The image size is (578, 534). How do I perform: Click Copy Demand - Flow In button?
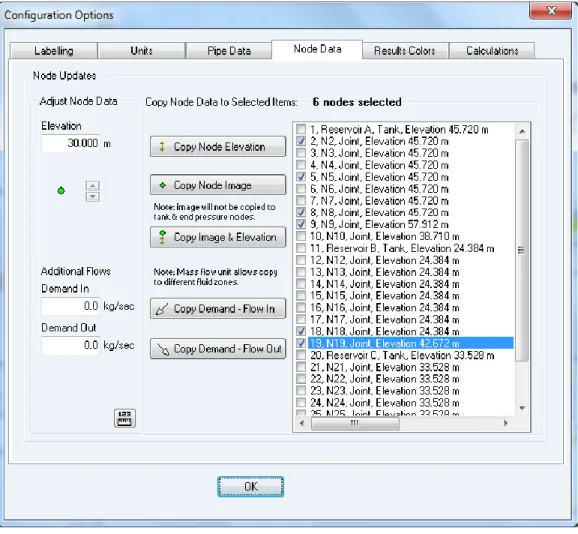[x=218, y=308]
